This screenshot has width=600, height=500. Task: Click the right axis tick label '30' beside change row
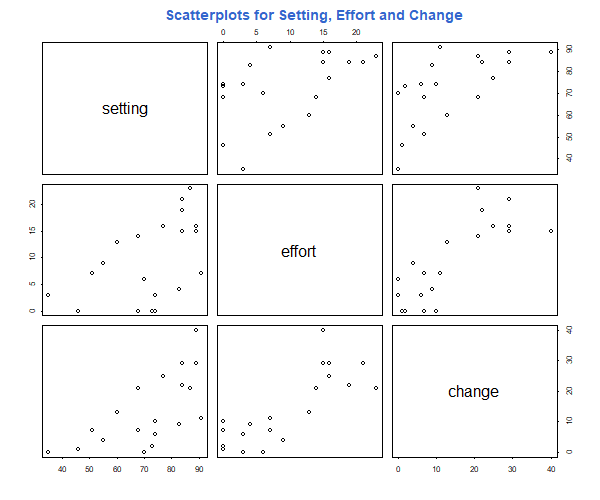point(569,360)
